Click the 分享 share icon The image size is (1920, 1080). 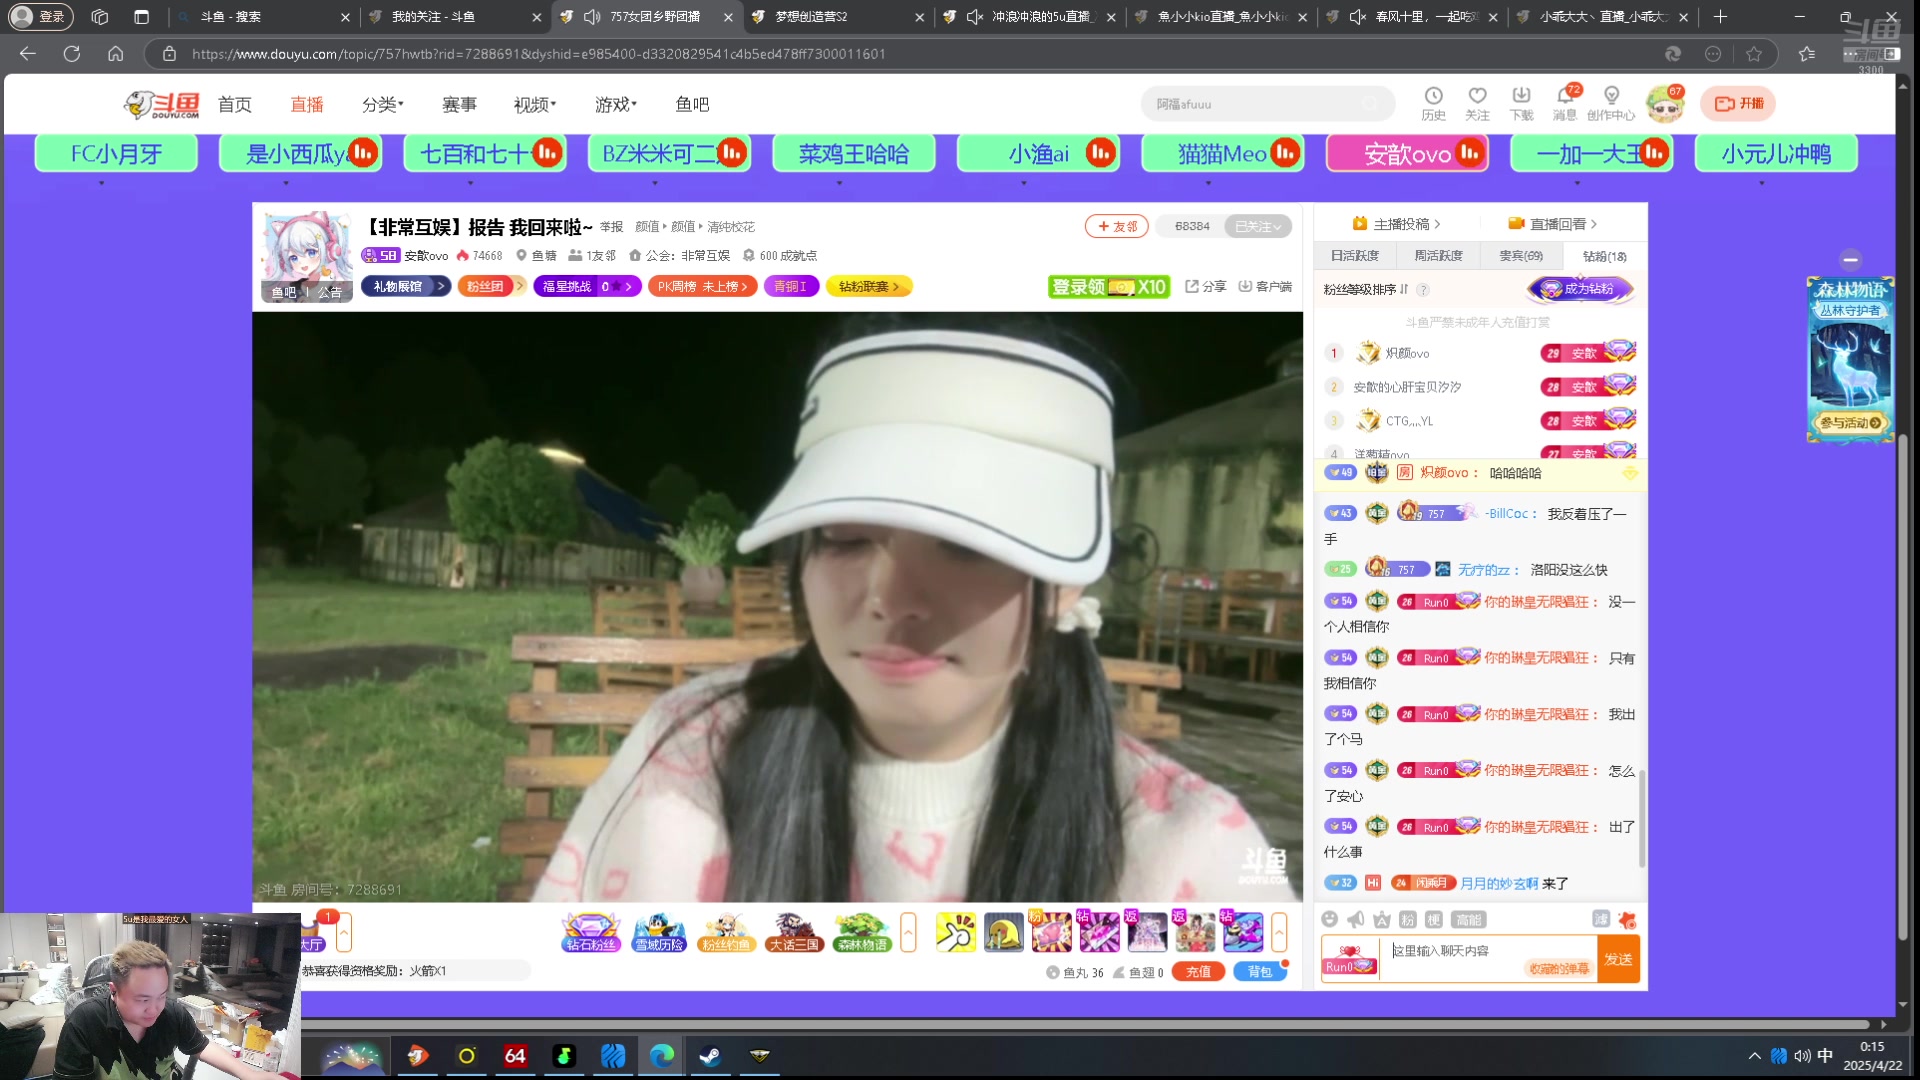tap(1205, 287)
